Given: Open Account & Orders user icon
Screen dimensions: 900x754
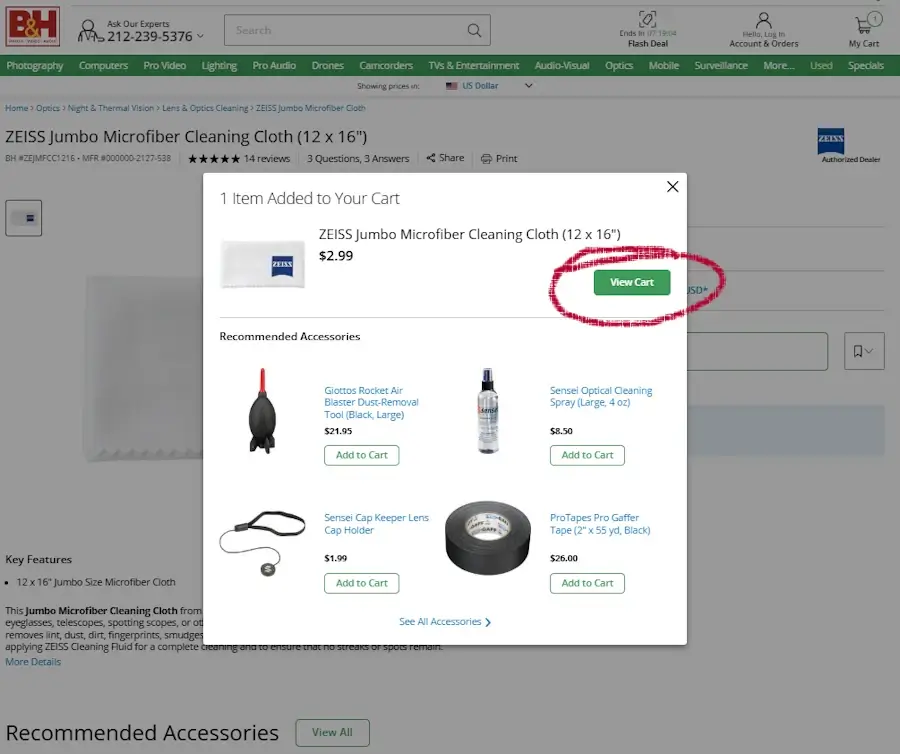Looking at the screenshot, I should pos(763,21).
